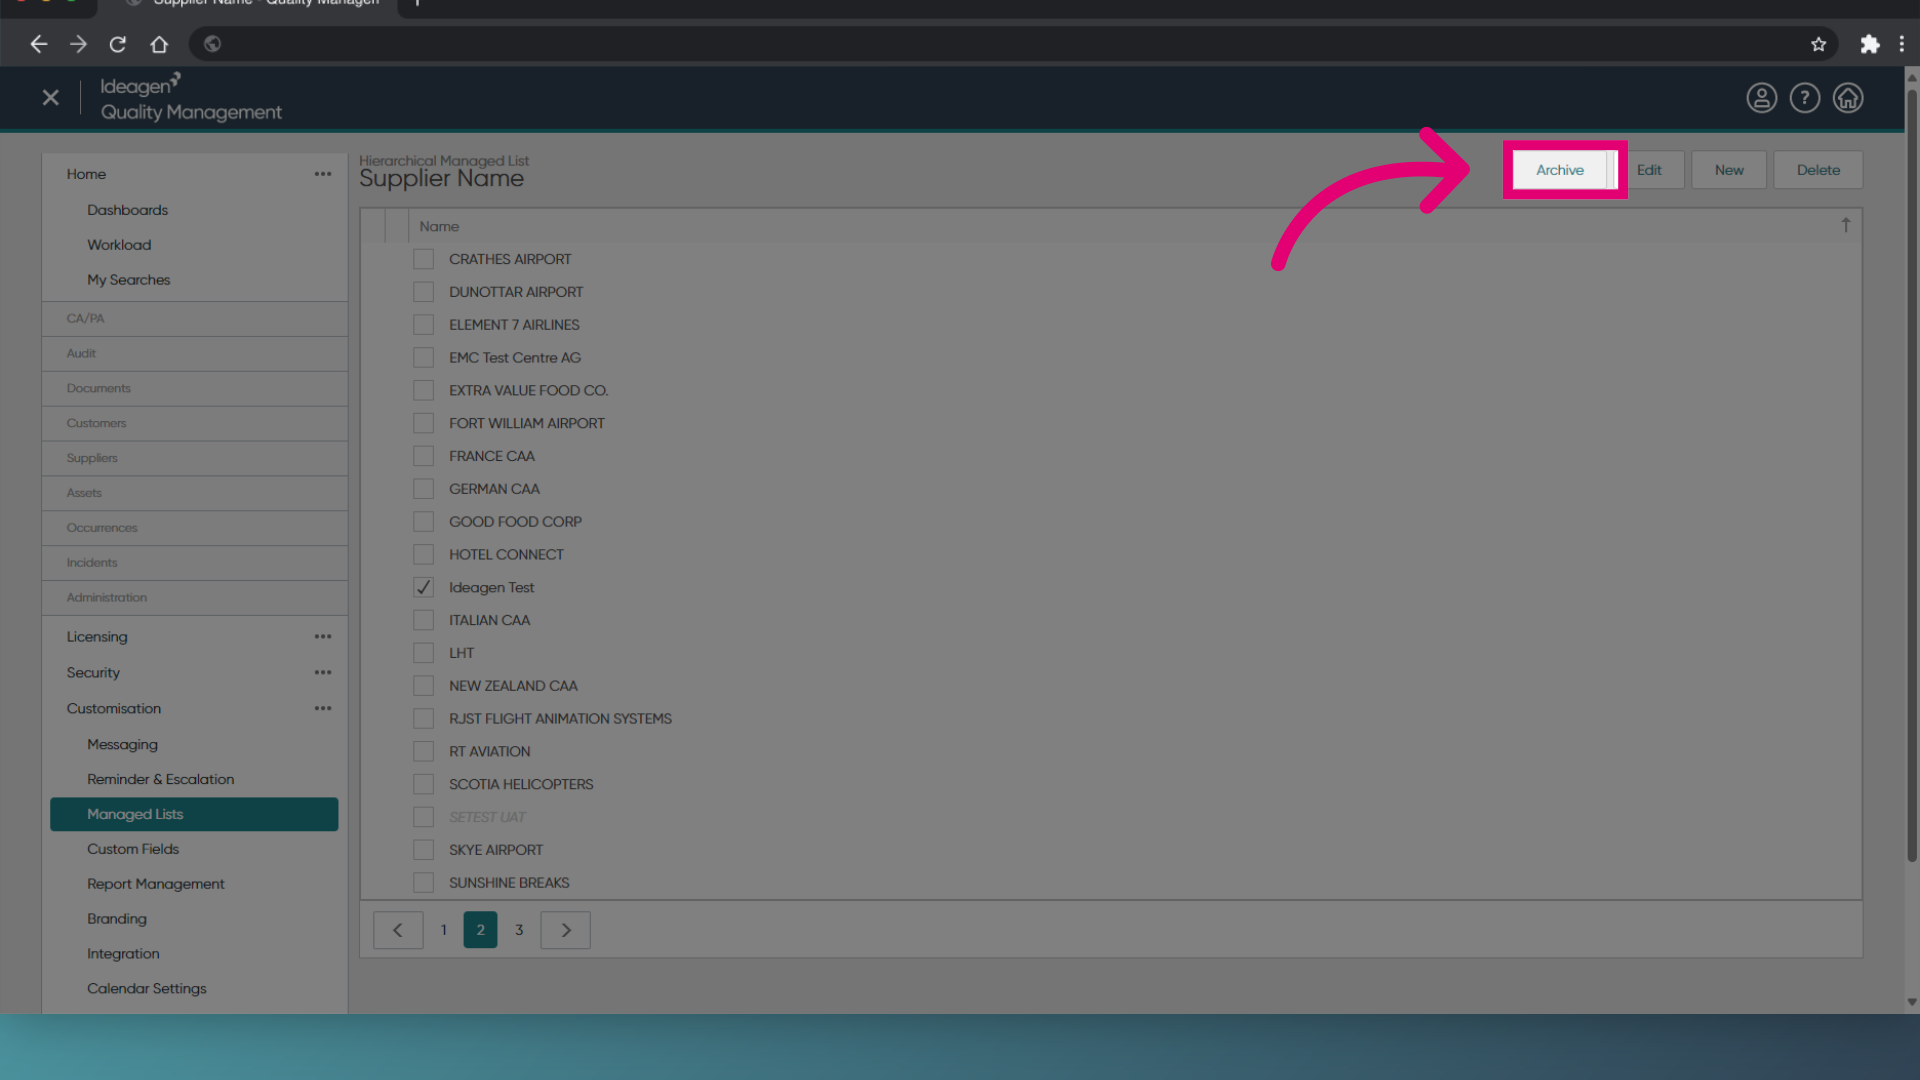Tick the SETEST UAT checkbox
Viewport: 1920px width, 1080px height.
coord(424,817)
